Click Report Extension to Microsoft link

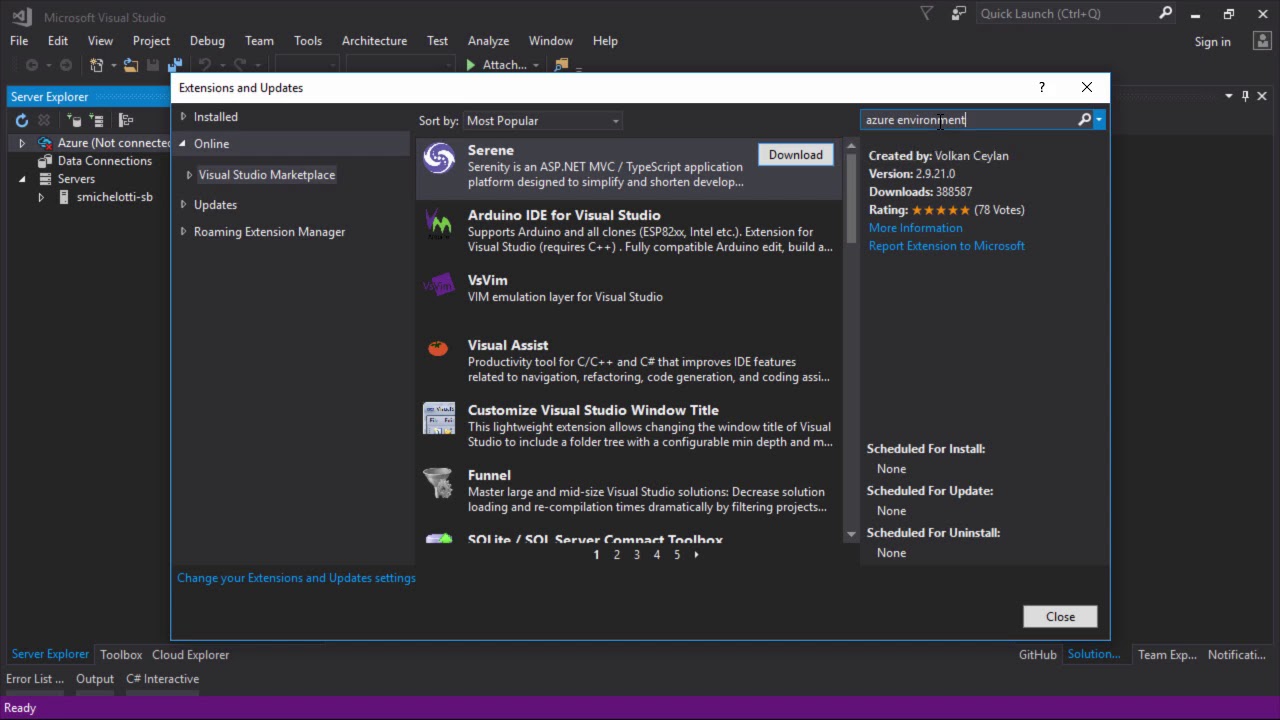946,246
